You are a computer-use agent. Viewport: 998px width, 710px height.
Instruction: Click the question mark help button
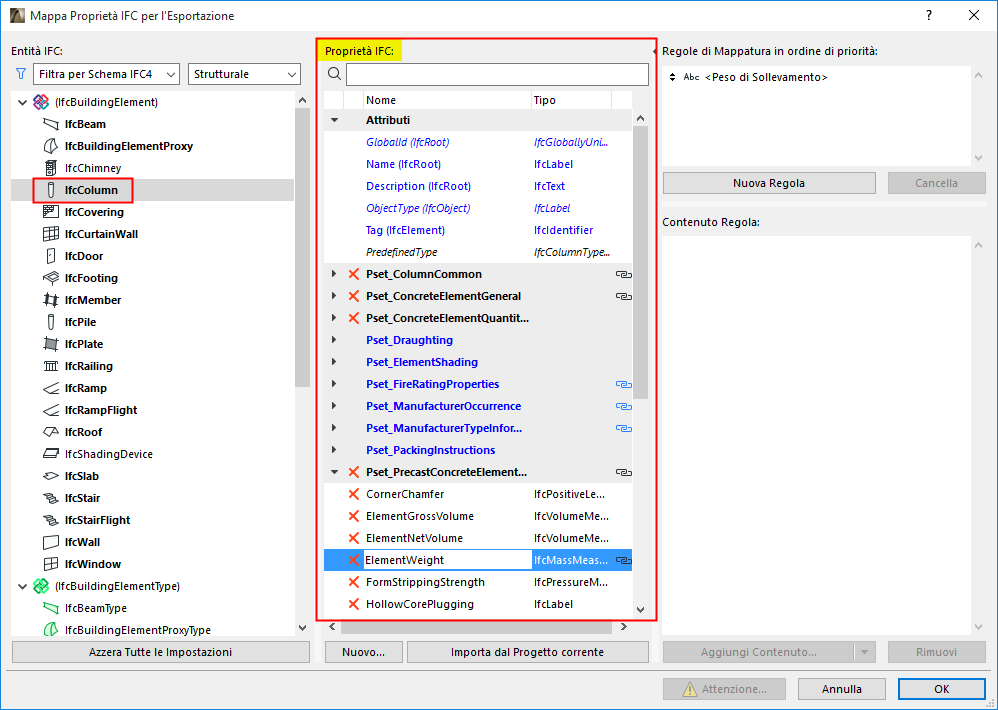(929, 15)
